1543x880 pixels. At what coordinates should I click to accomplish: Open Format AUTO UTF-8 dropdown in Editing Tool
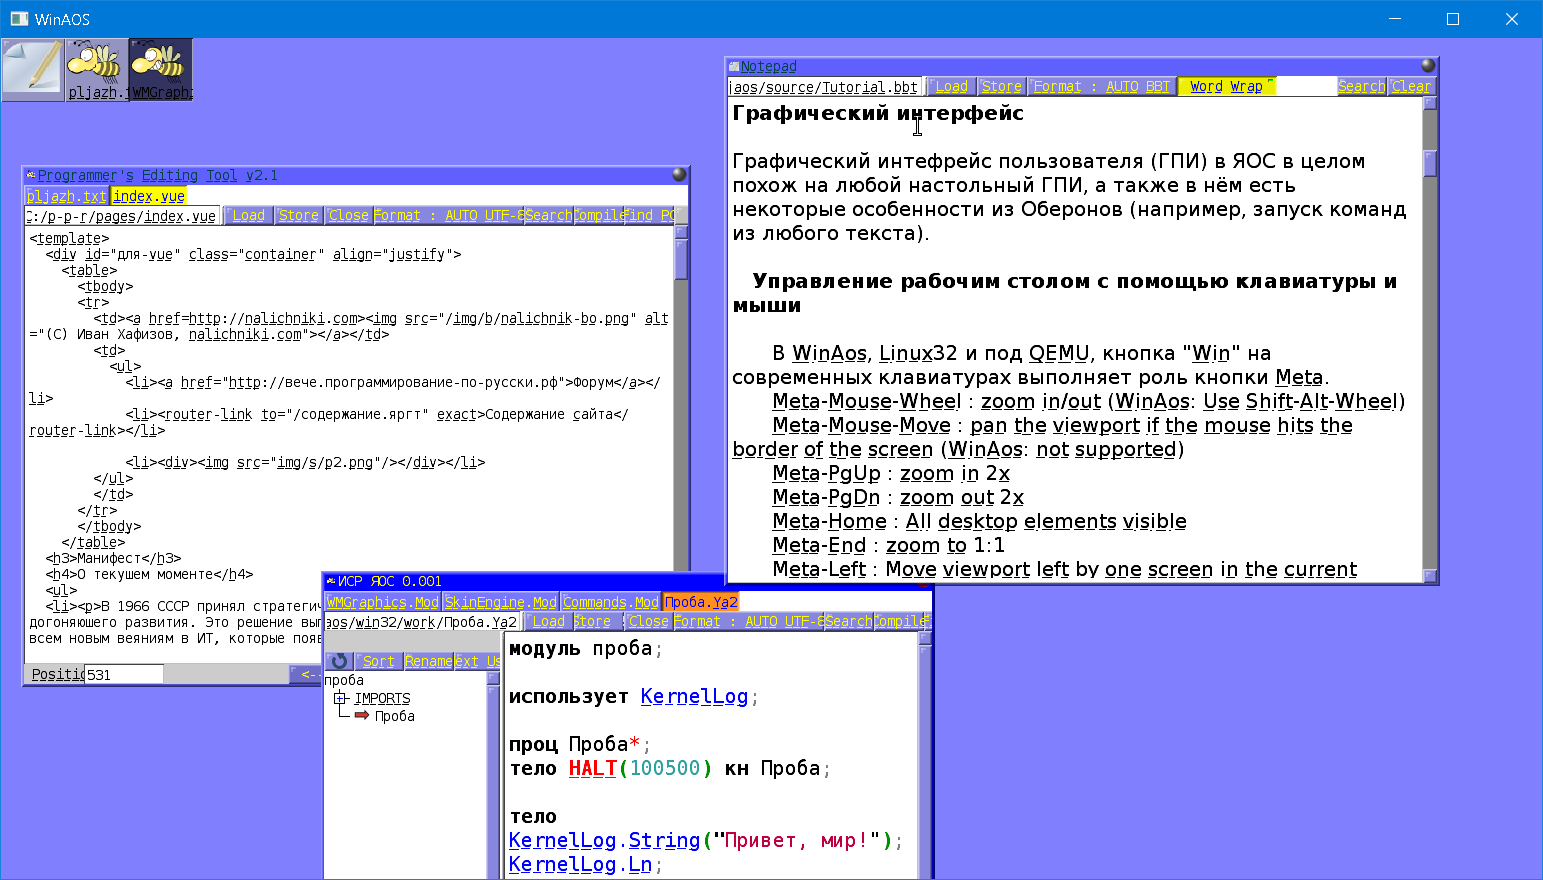[448, 215]
